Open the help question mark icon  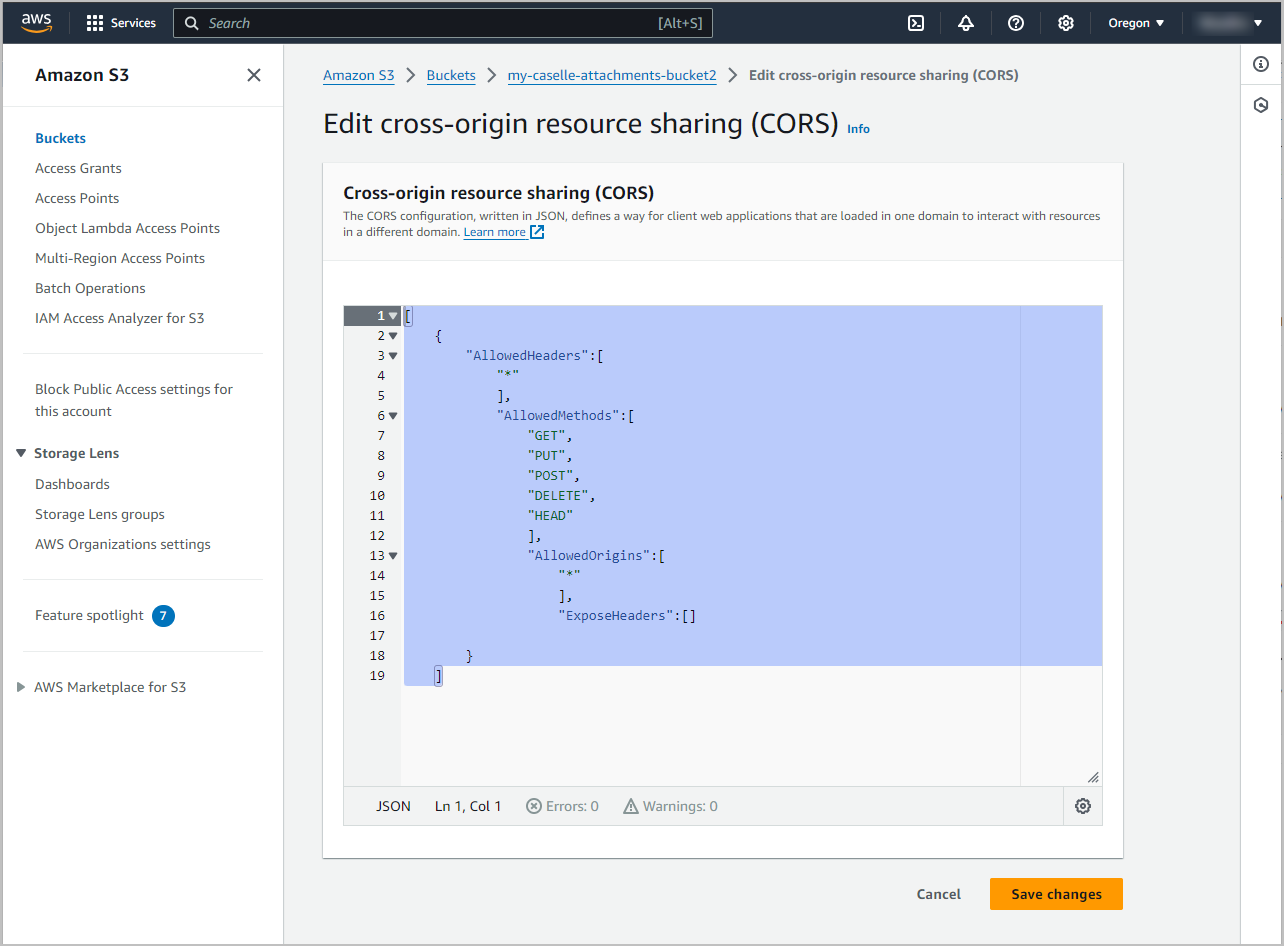[x=1016, y=23]
